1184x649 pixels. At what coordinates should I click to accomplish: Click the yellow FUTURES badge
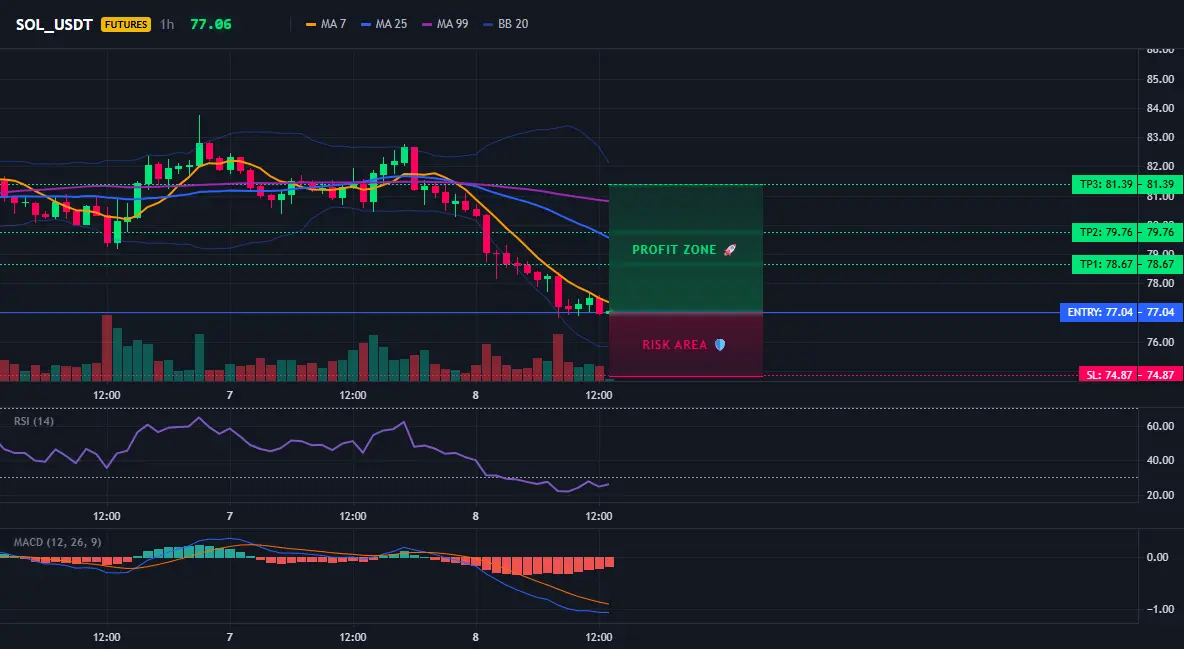126,24
